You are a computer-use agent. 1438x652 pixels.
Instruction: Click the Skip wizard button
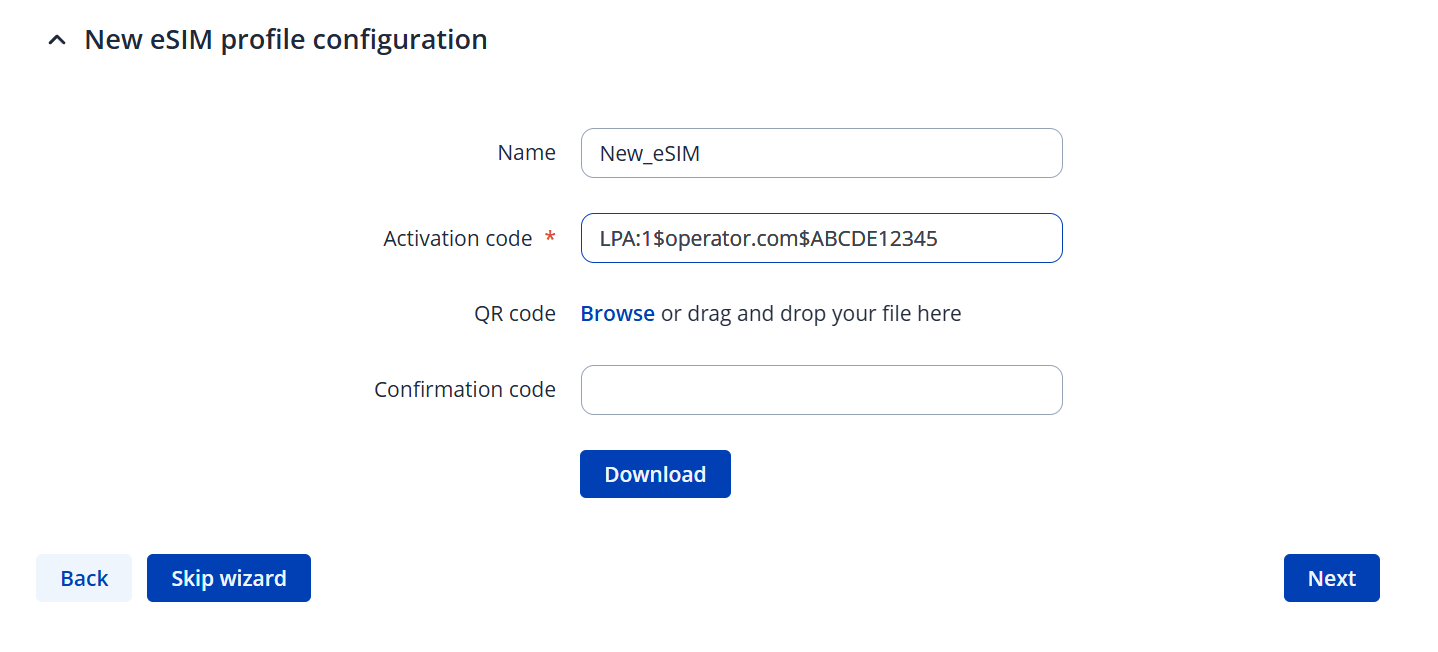(x=229, y=578)
